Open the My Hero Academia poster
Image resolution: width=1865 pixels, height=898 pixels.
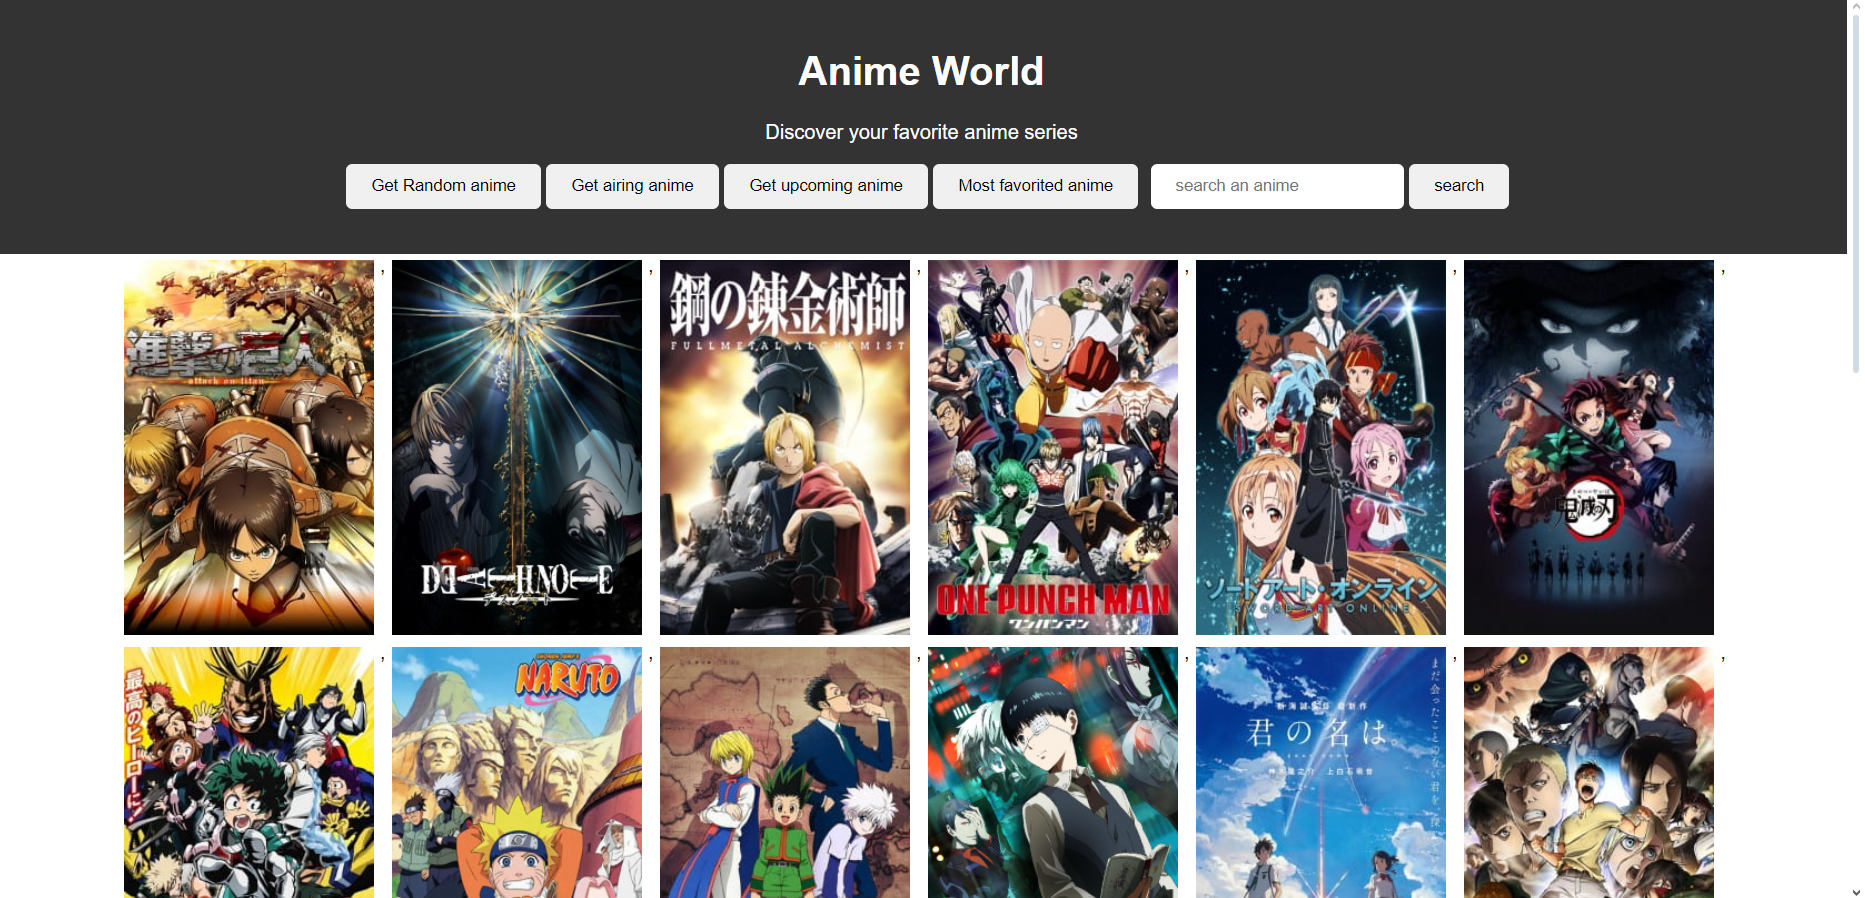pyautogui.click(x=249, y=772)
